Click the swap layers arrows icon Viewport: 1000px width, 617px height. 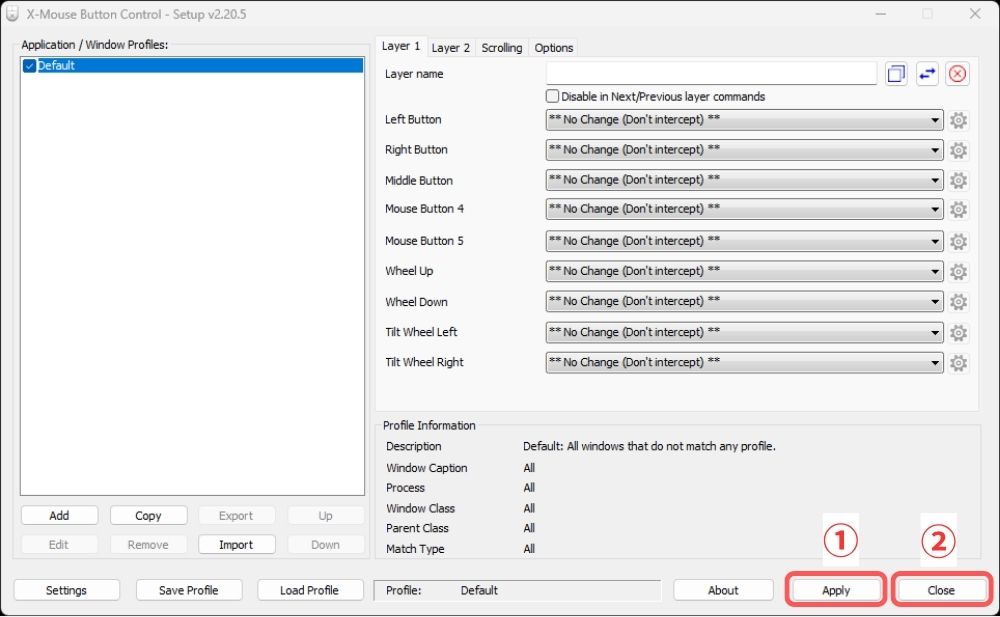(x=927, y=74)
